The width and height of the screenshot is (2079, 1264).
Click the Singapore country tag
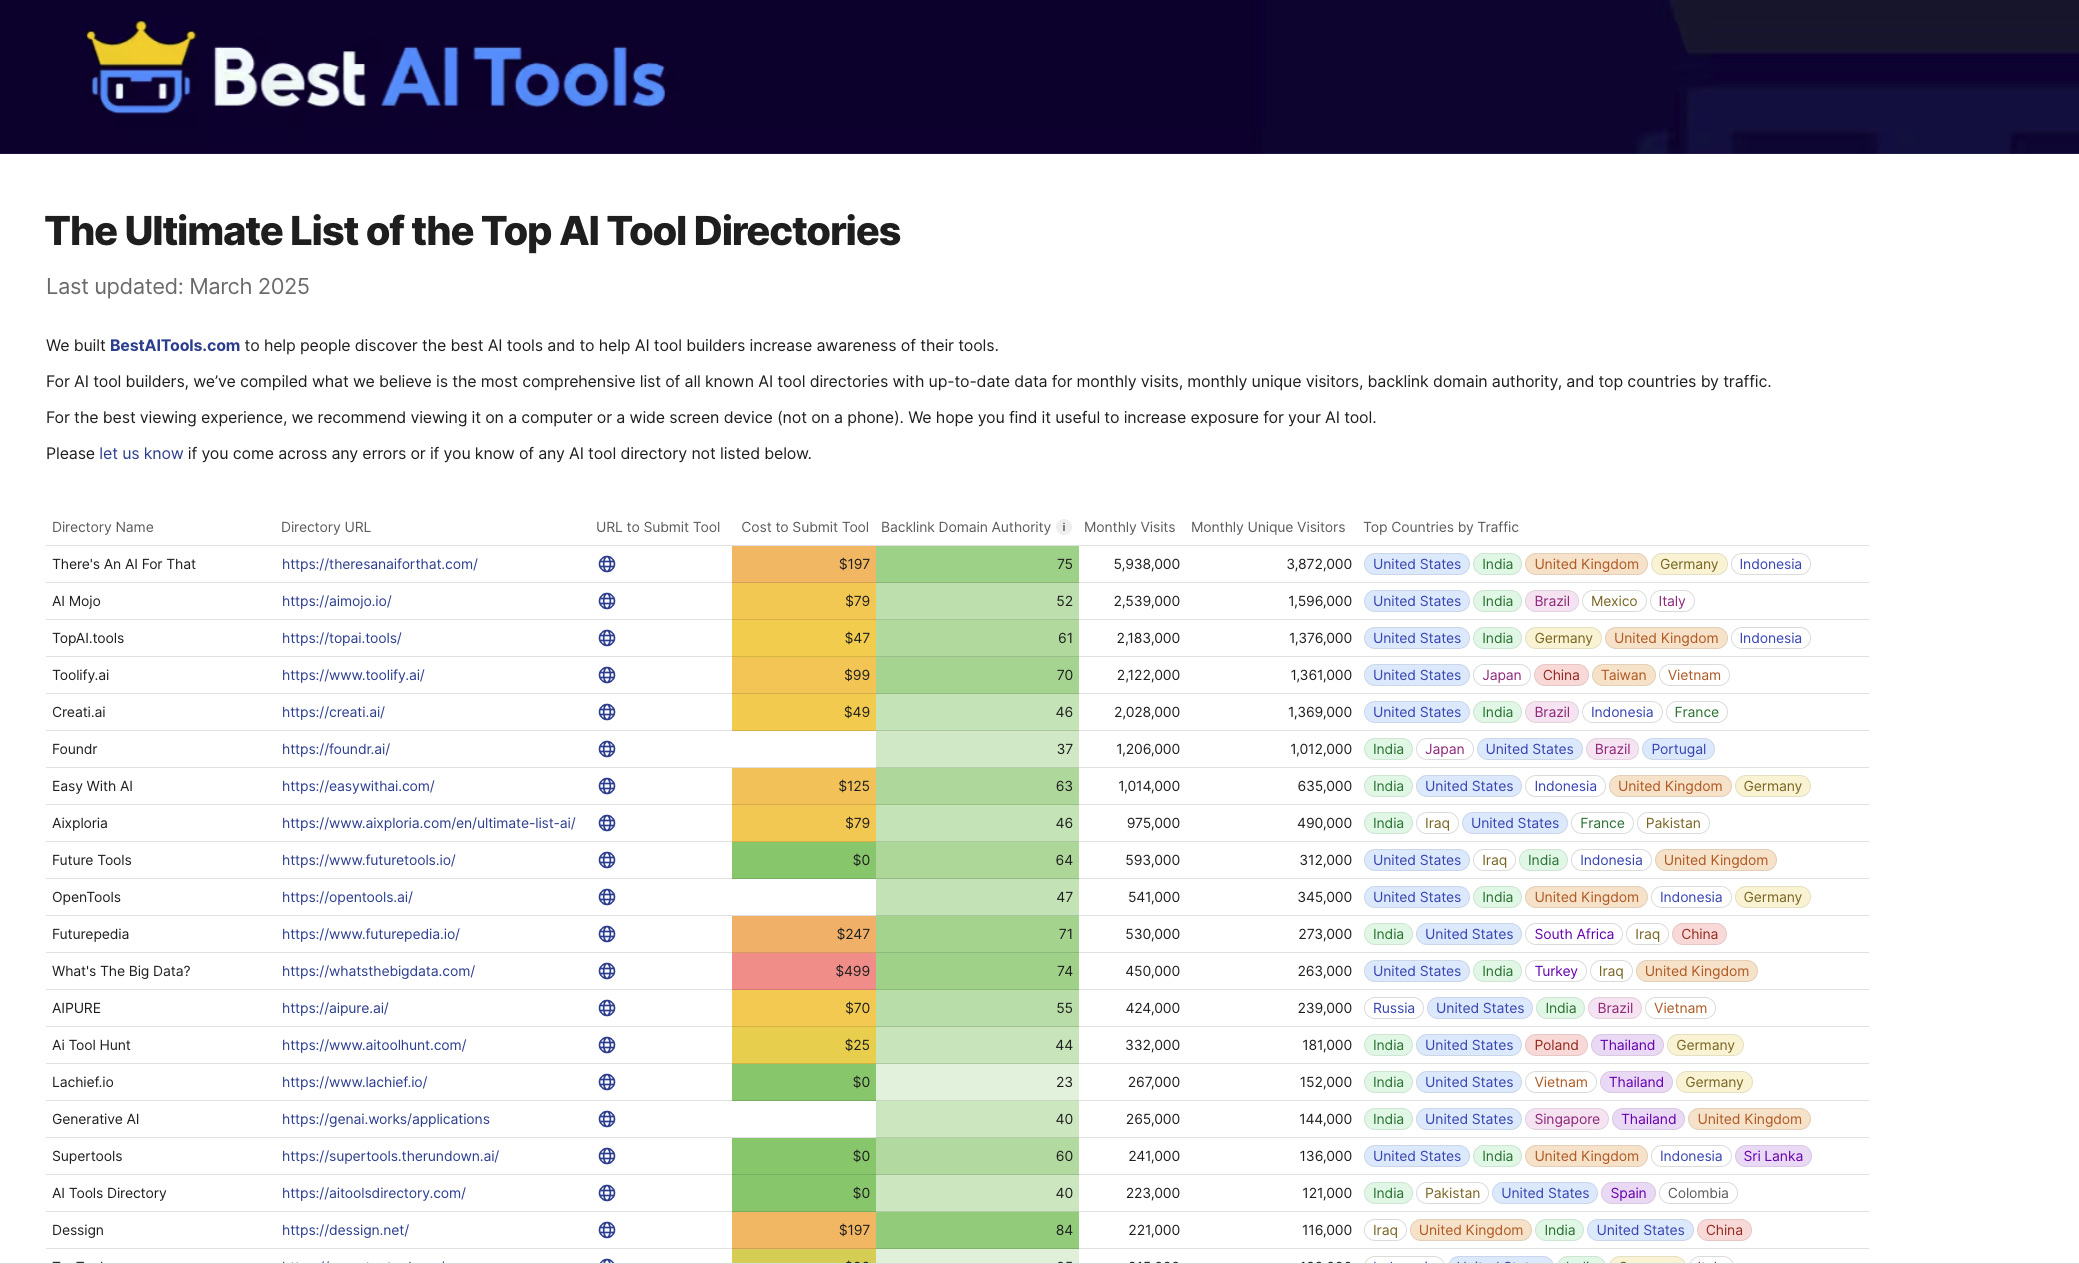click(x=1567, y=1119)
